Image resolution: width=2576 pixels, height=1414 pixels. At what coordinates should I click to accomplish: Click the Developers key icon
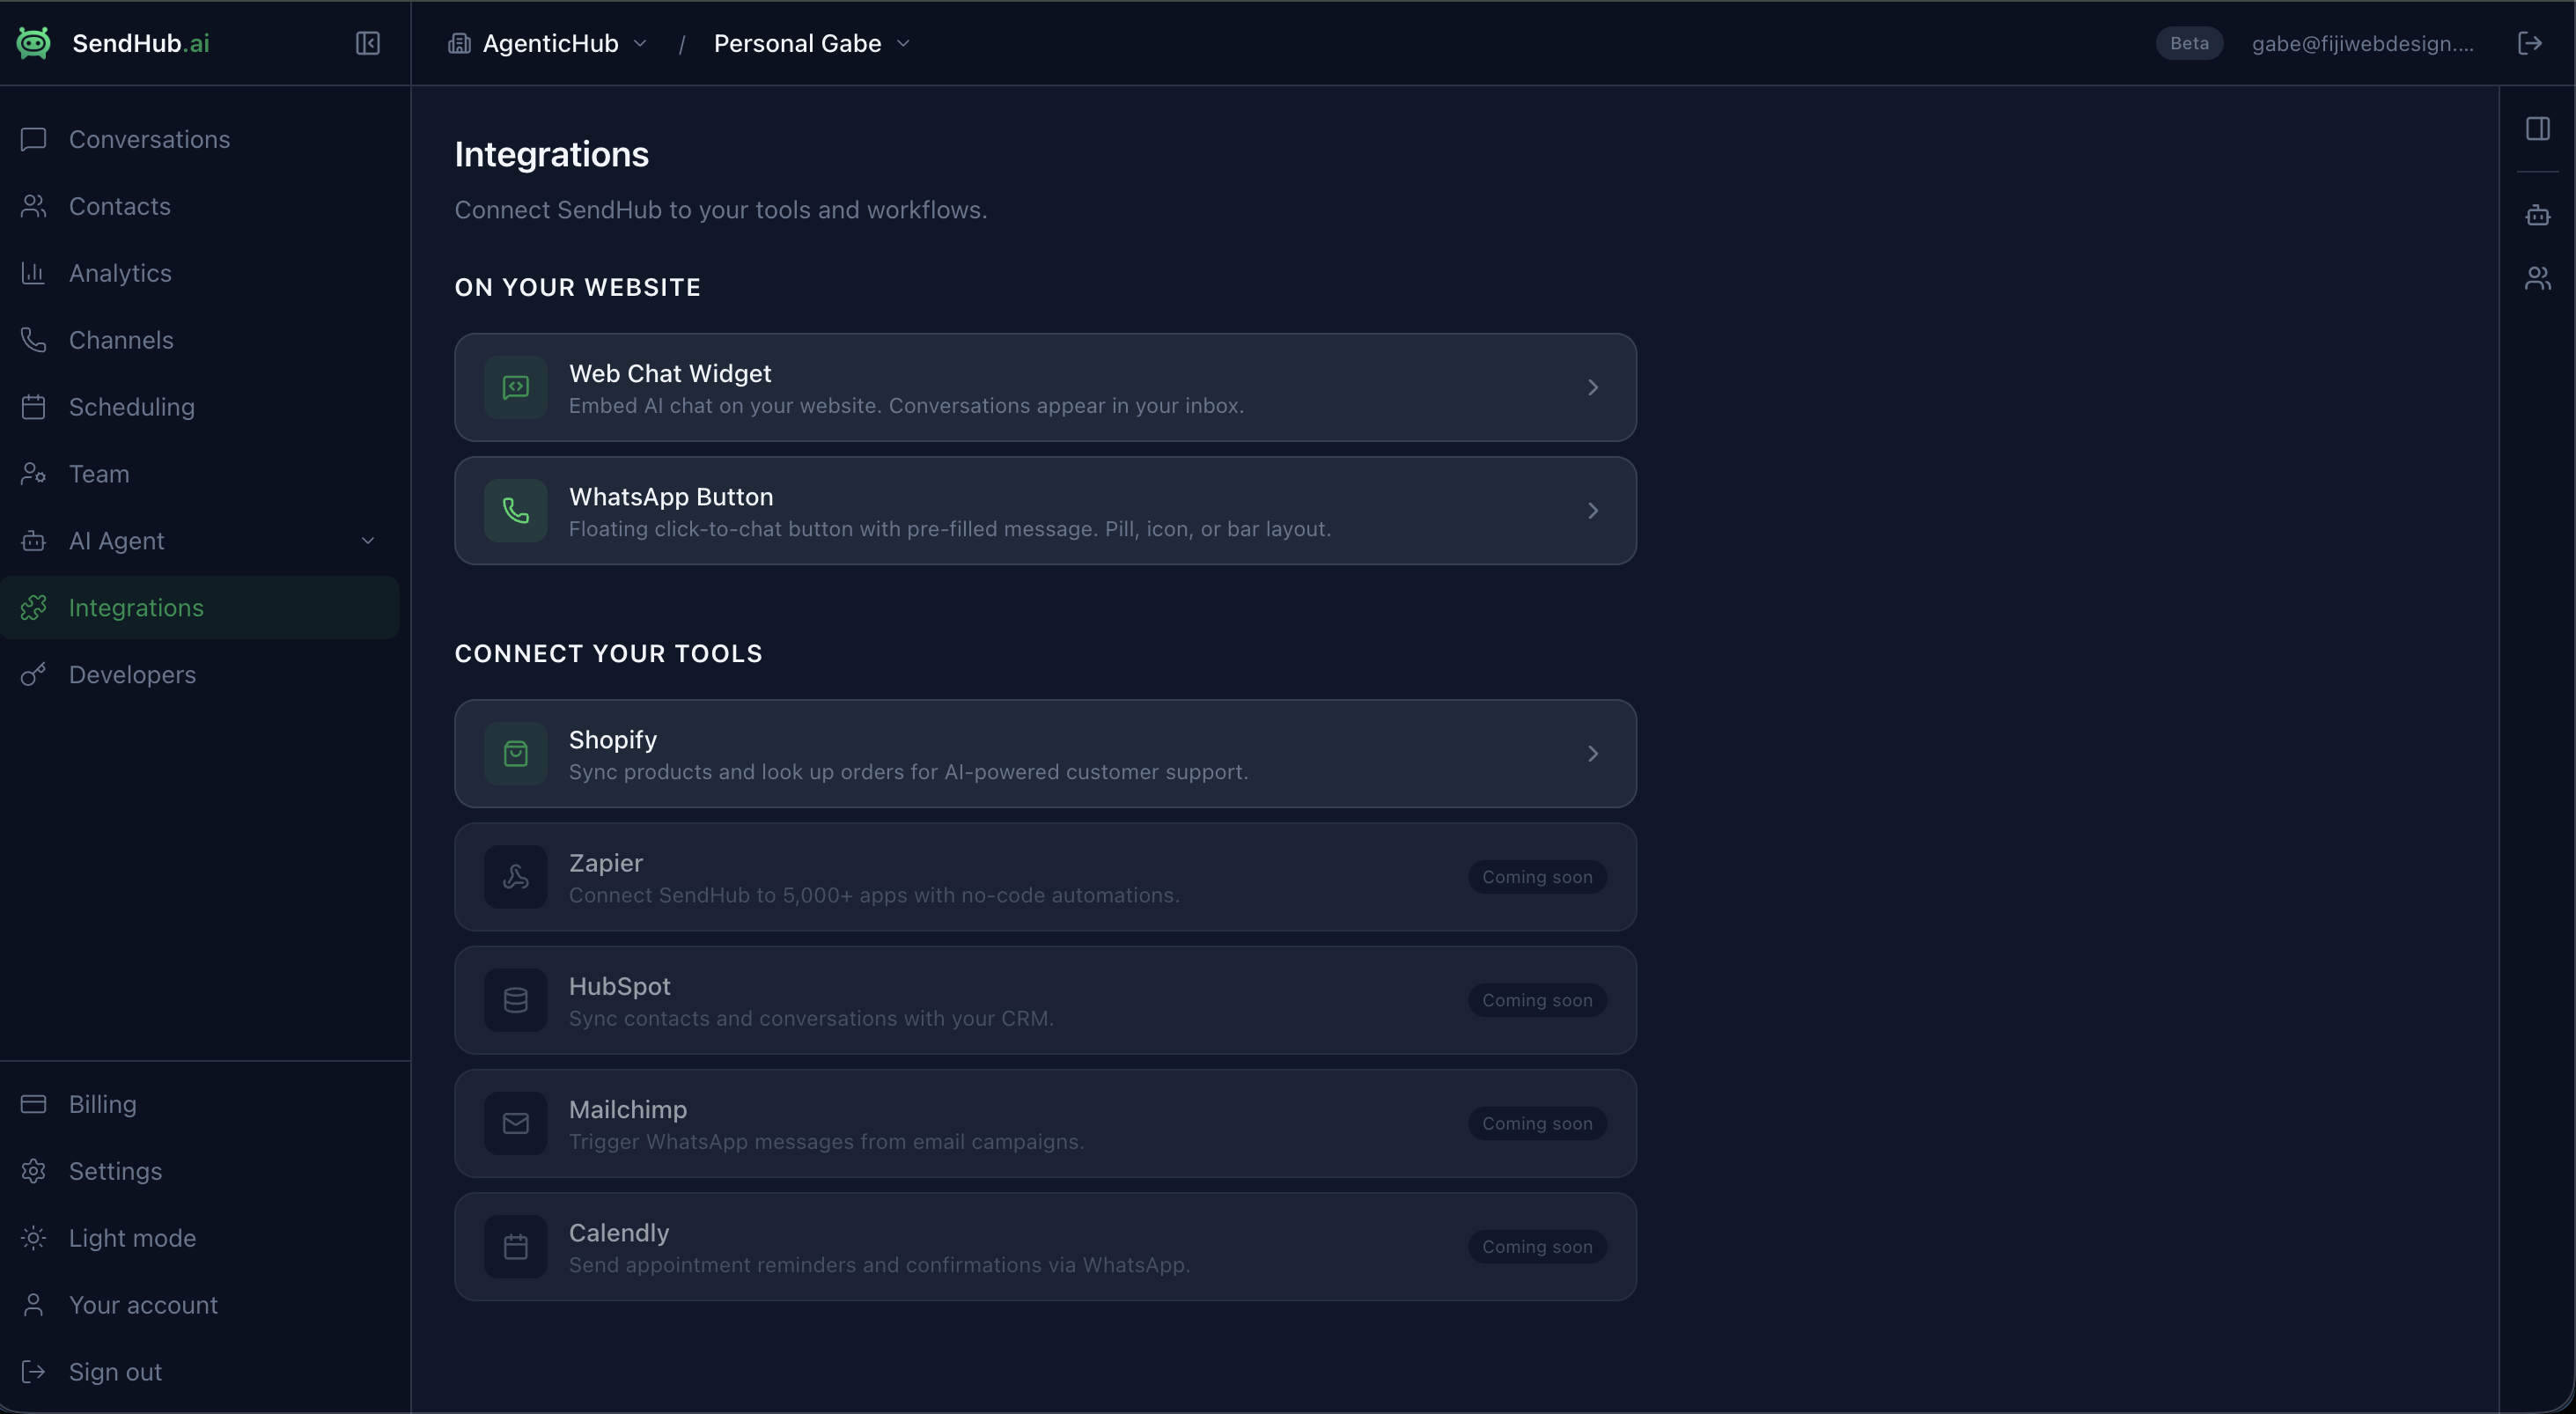(x=33, y=675)
